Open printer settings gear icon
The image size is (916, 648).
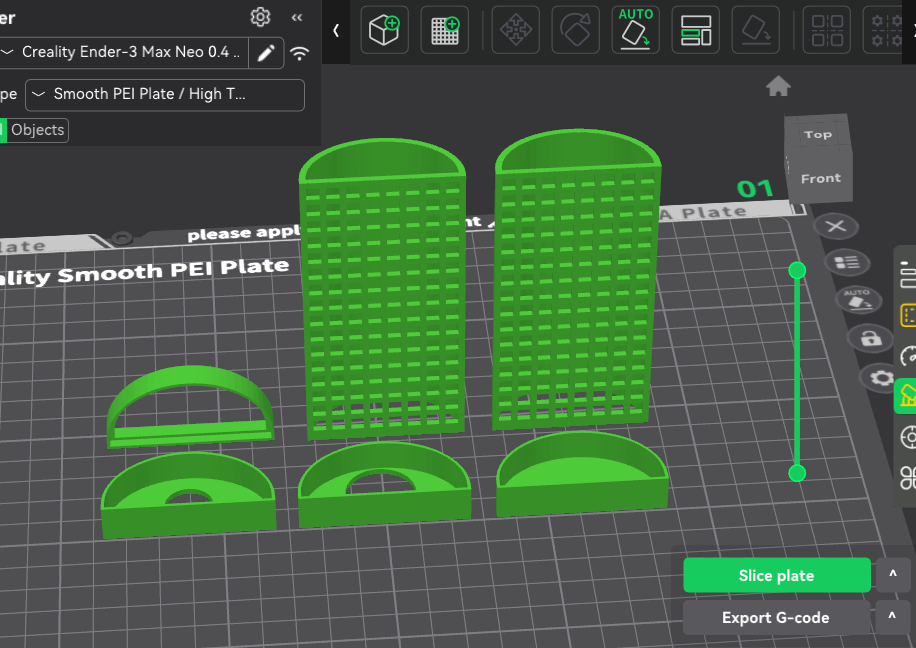click(260, 17)
